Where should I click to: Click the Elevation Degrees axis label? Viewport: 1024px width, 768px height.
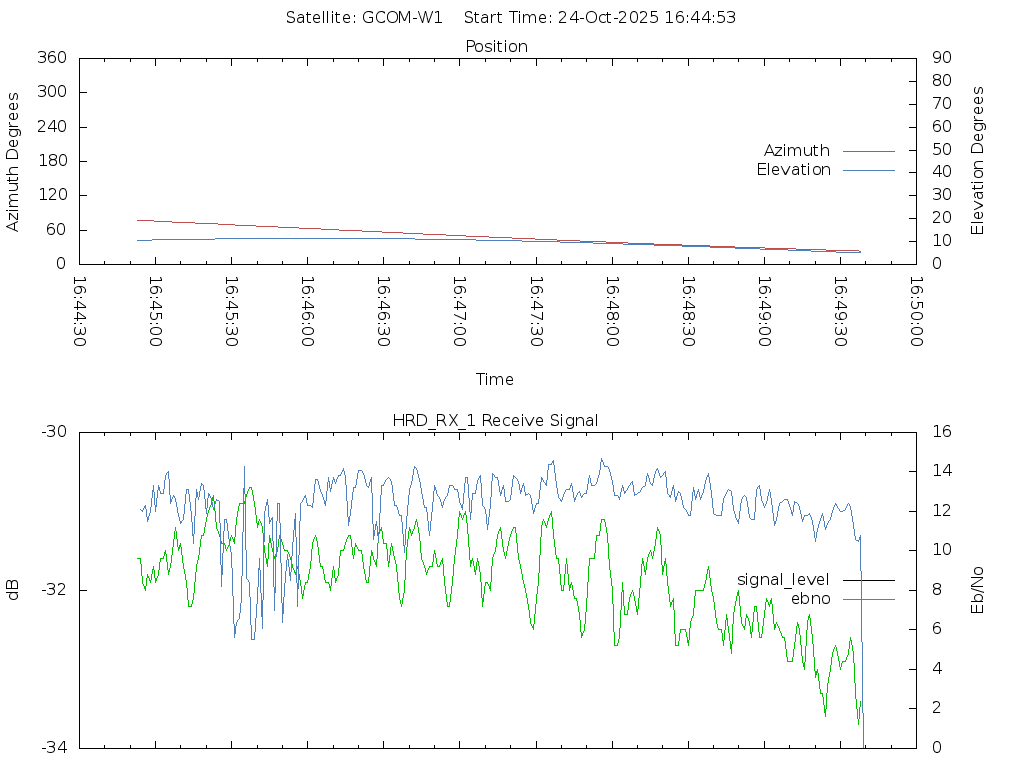pyautogui.click(x=978, y=161)
